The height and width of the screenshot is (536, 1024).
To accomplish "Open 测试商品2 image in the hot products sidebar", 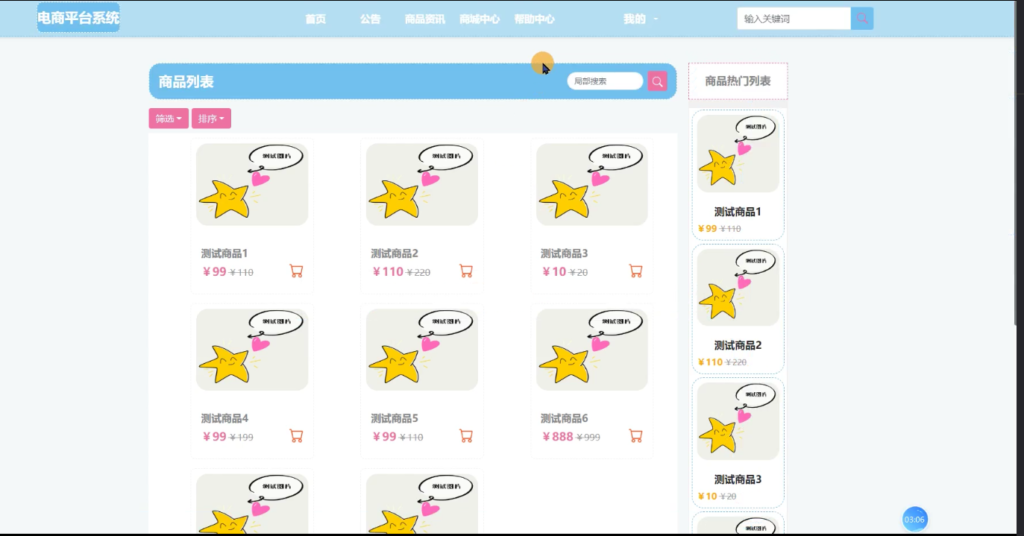I will pyautogui.click(x=738, y=287).
